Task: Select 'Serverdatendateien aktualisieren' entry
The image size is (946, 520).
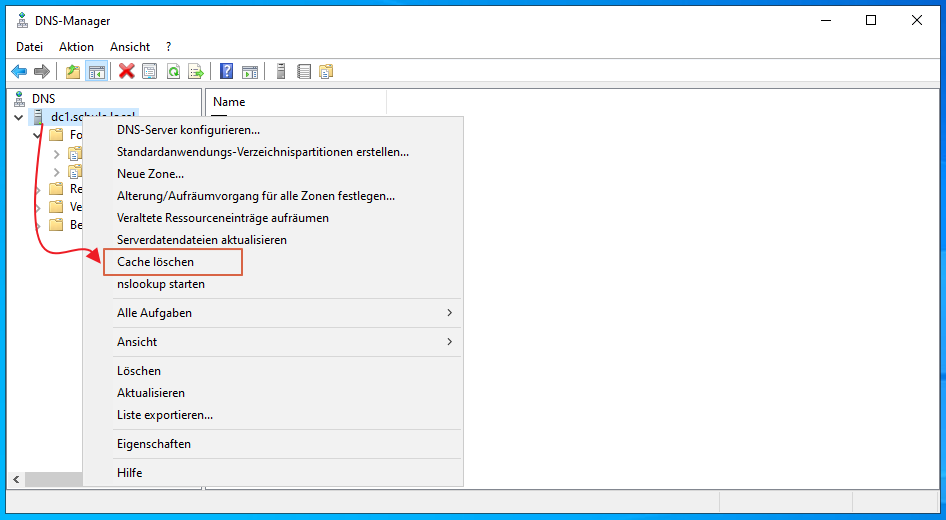Action: pos(273,240)
